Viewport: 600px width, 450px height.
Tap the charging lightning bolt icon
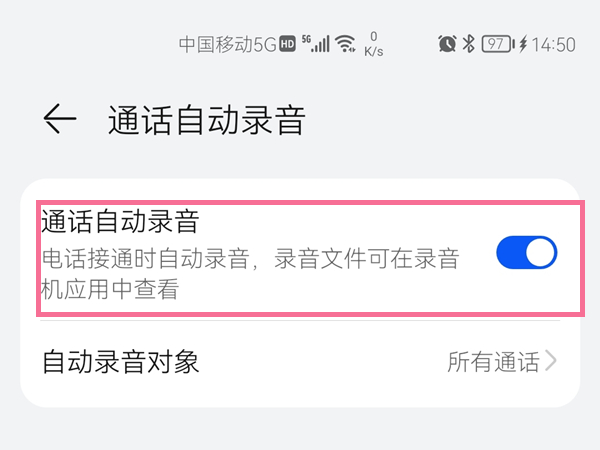click(x=522, y=44)
